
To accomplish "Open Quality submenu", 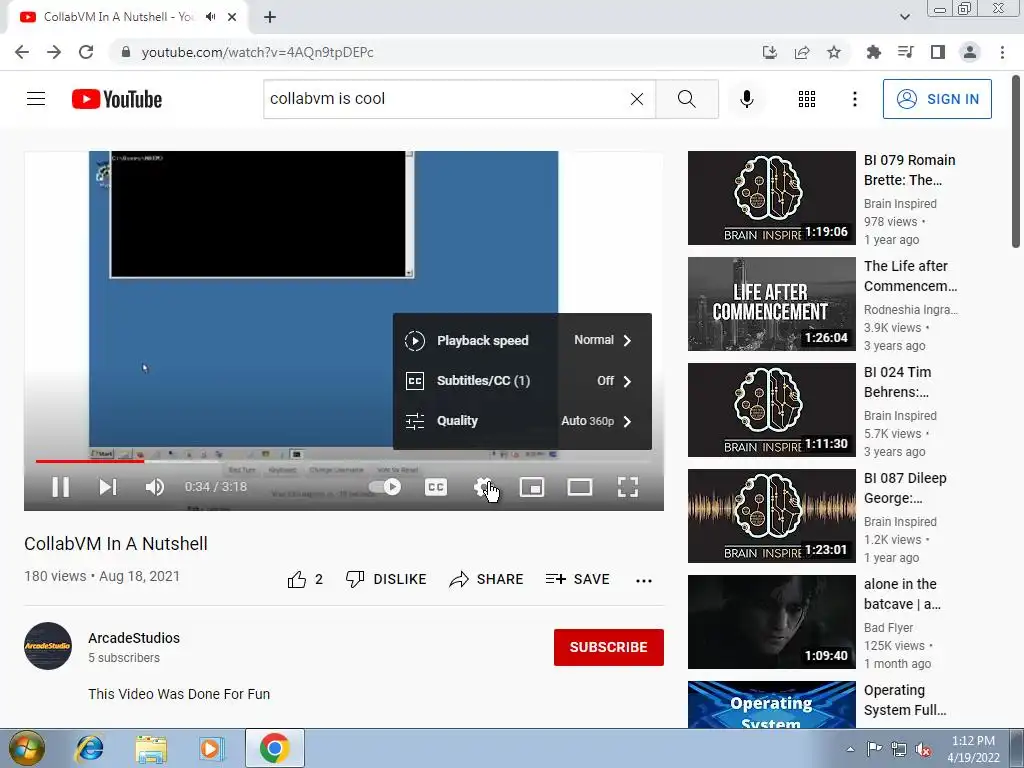I will pos(522,421).
